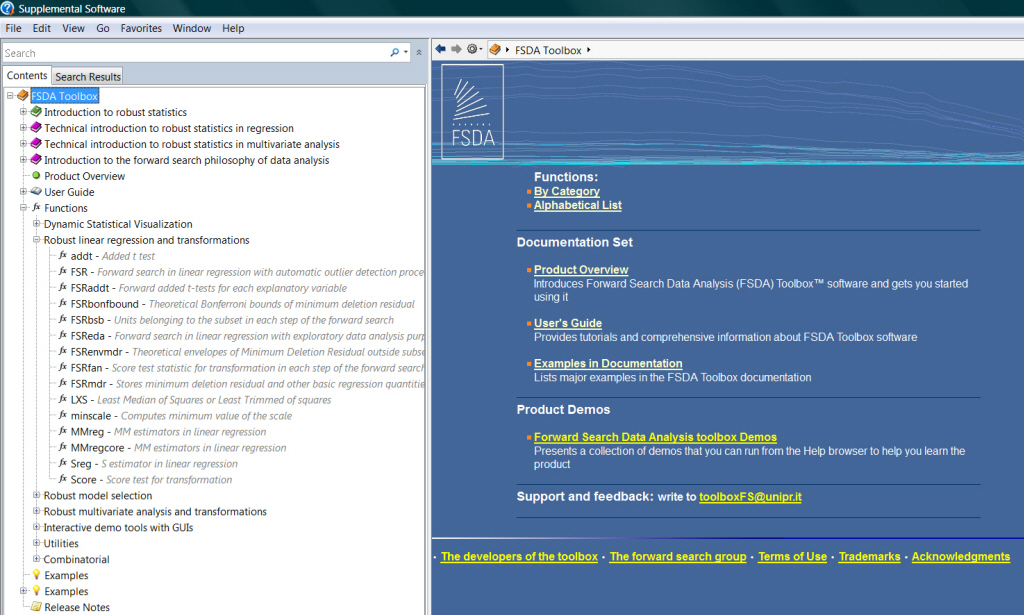1024x615 pixels.
Task: Open the breadcrumb arrow after FSDA Toolbox
Action: coord(588,50)
